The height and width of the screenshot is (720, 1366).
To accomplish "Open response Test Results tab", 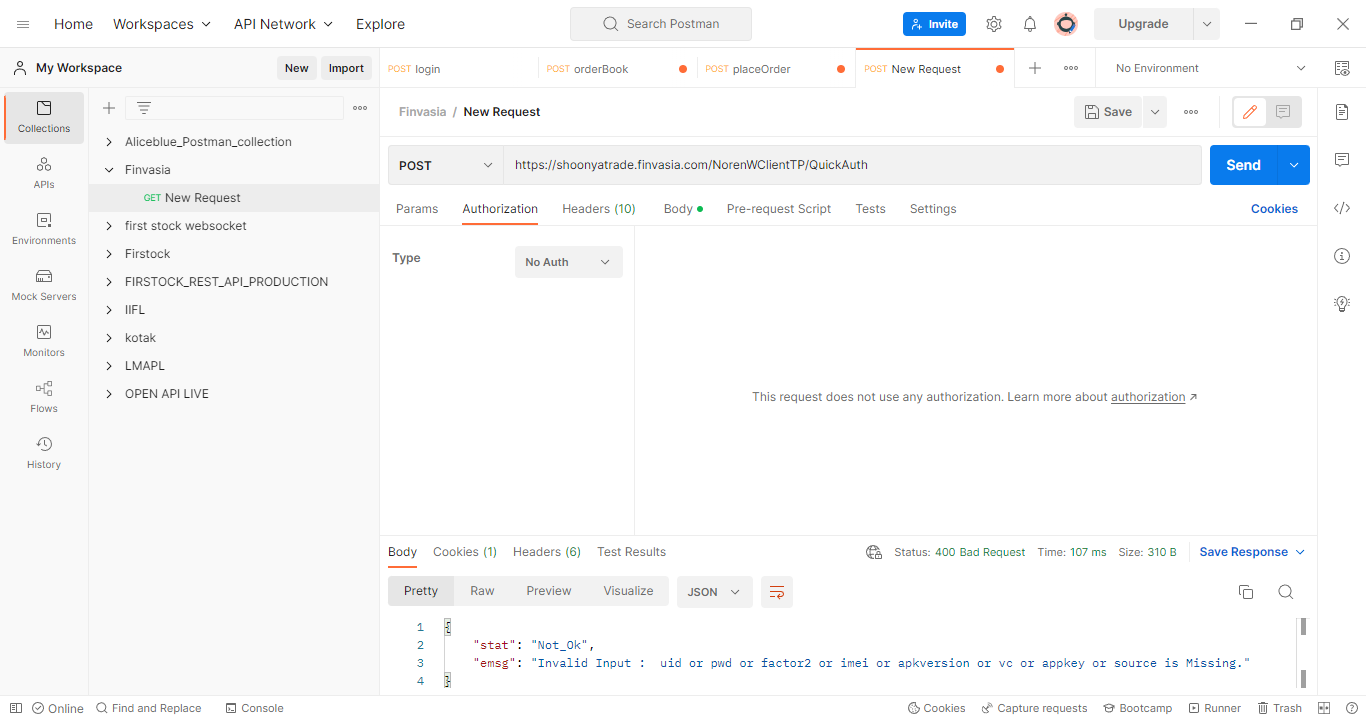I will pos(631,552).
